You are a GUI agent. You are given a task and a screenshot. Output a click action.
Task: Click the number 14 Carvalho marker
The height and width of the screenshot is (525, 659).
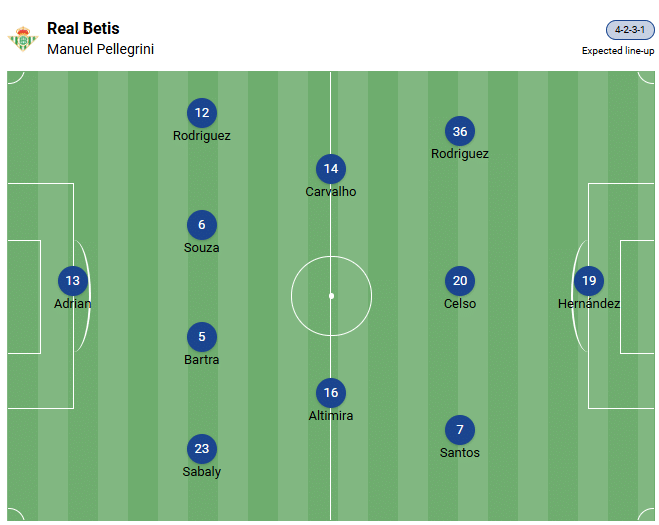pyautogui.click(x=331, y=169)
